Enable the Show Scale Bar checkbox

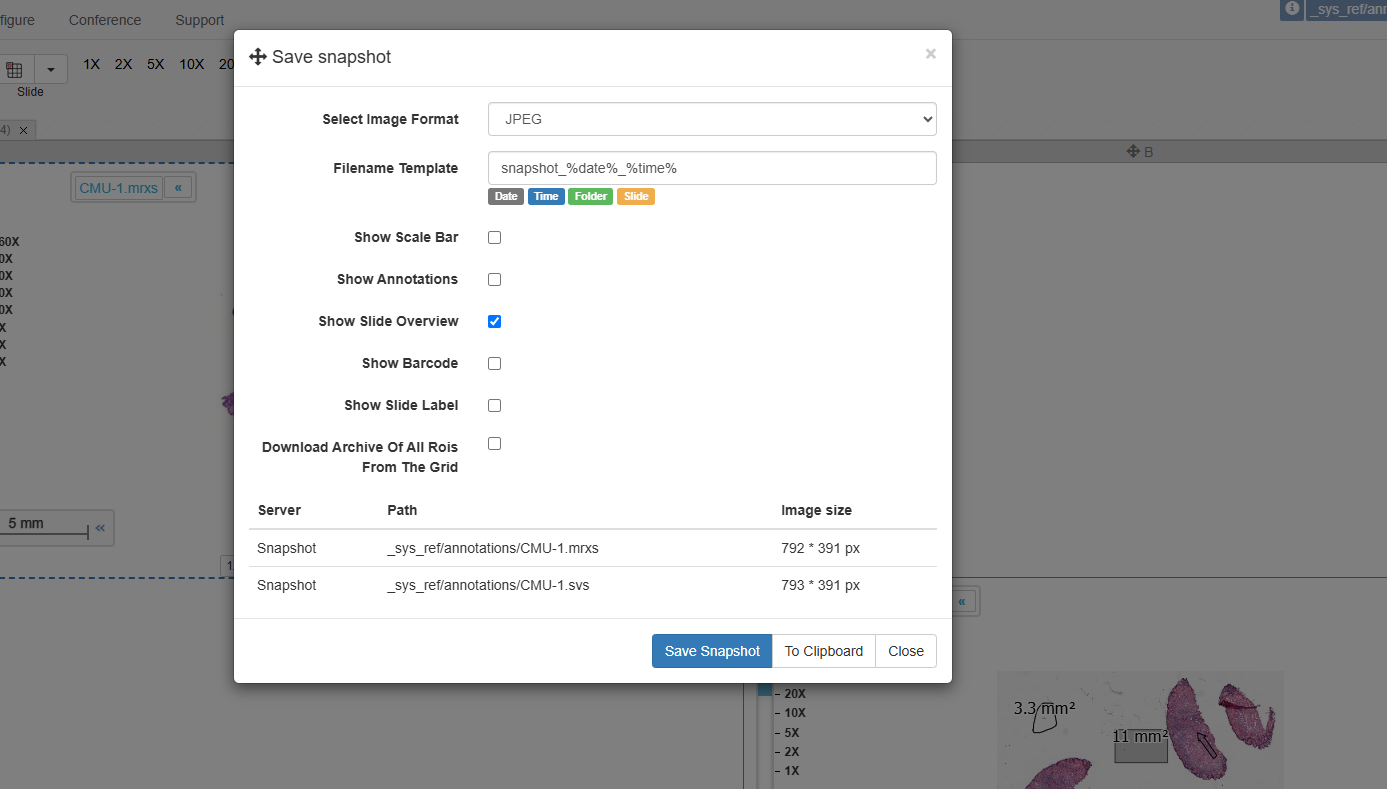494,238
